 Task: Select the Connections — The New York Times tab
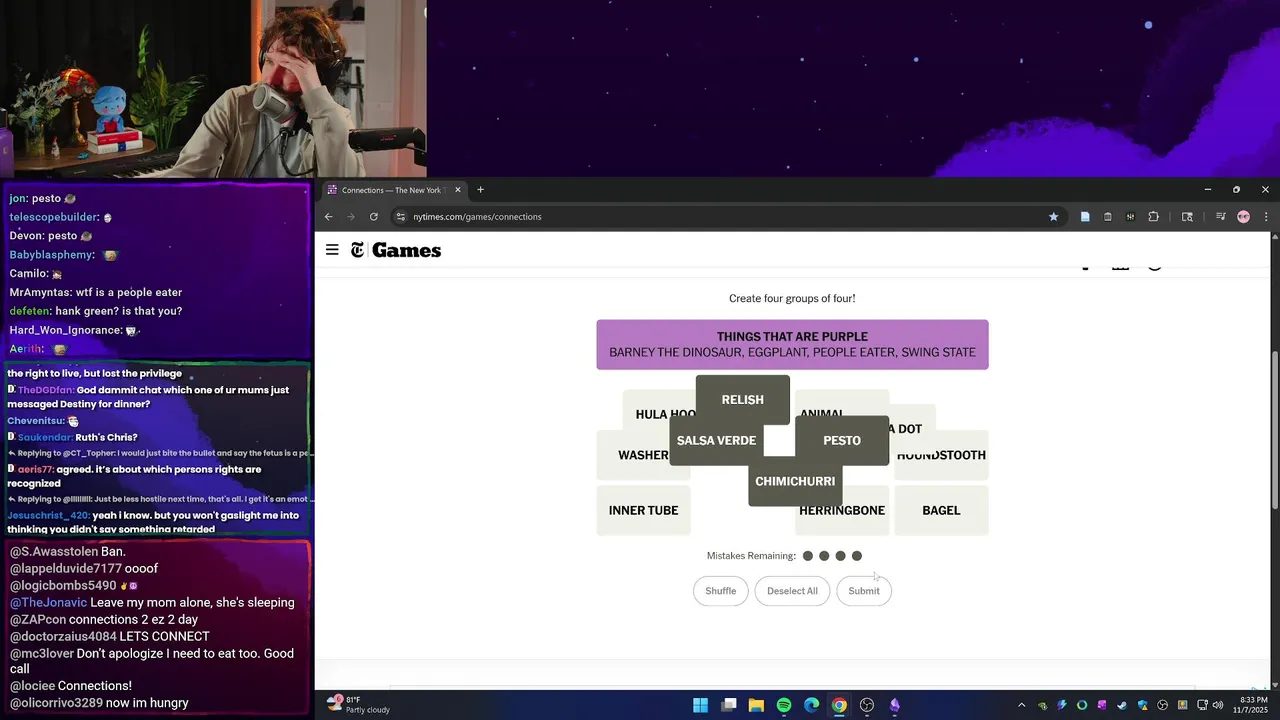tap(394, 190)
